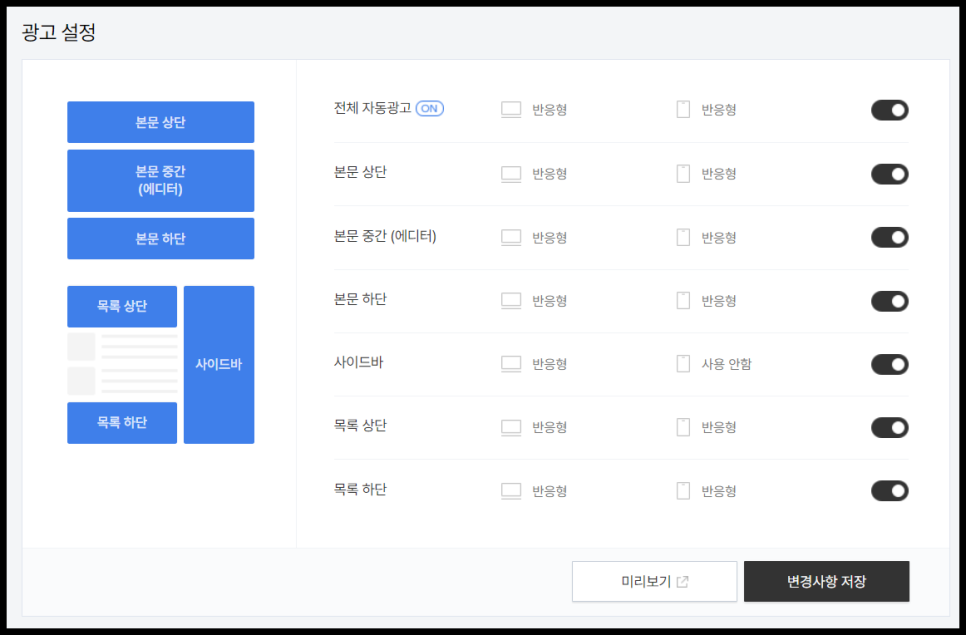Click the mobile phone icon in 전체 자동광고 row
The width and height of the screenshot is (966, 635).
(x=683, y=110)
